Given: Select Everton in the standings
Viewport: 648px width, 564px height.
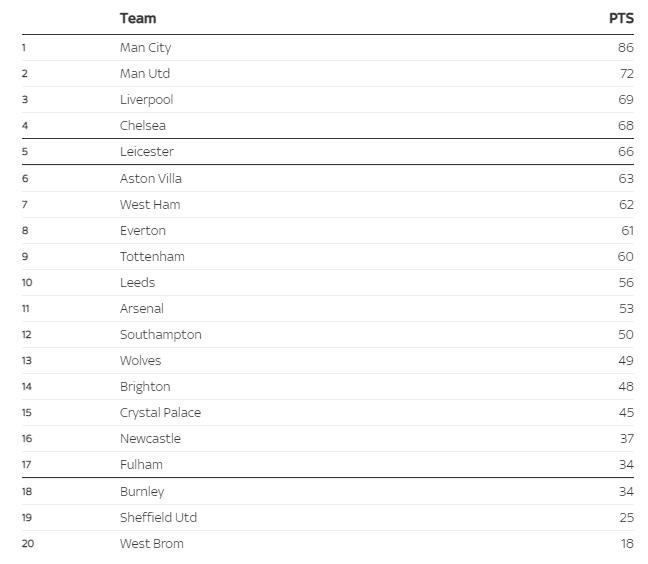Looking at the screenshot, I should [x=143, y=231].
